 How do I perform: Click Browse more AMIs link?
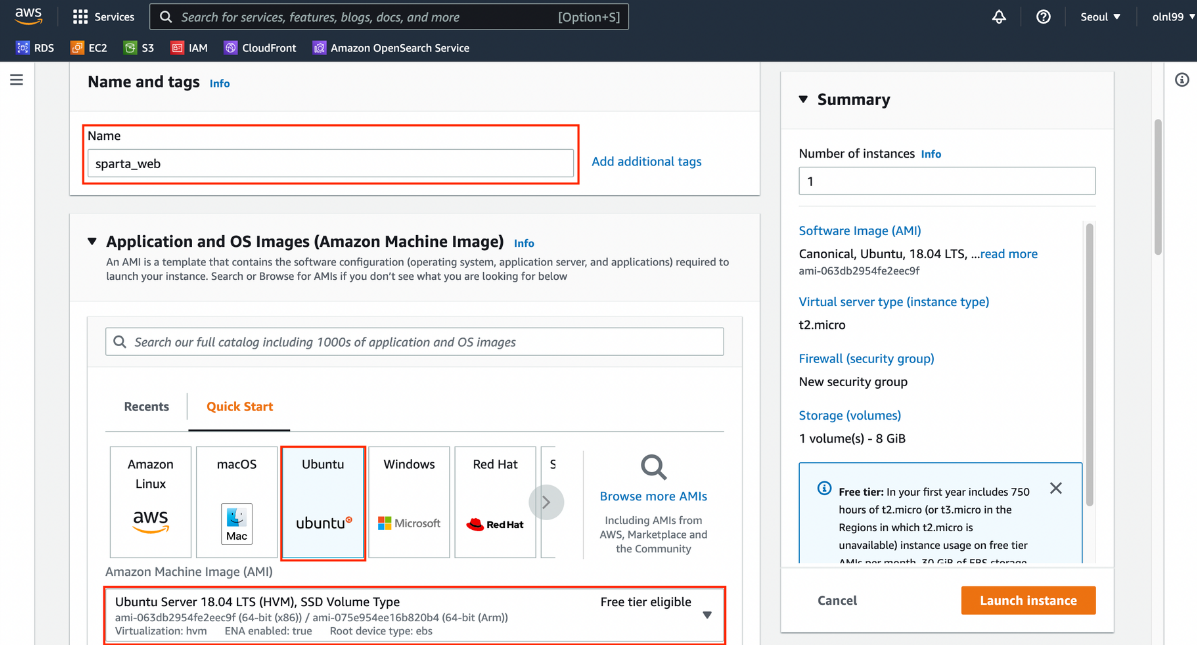tap(653, 496)
